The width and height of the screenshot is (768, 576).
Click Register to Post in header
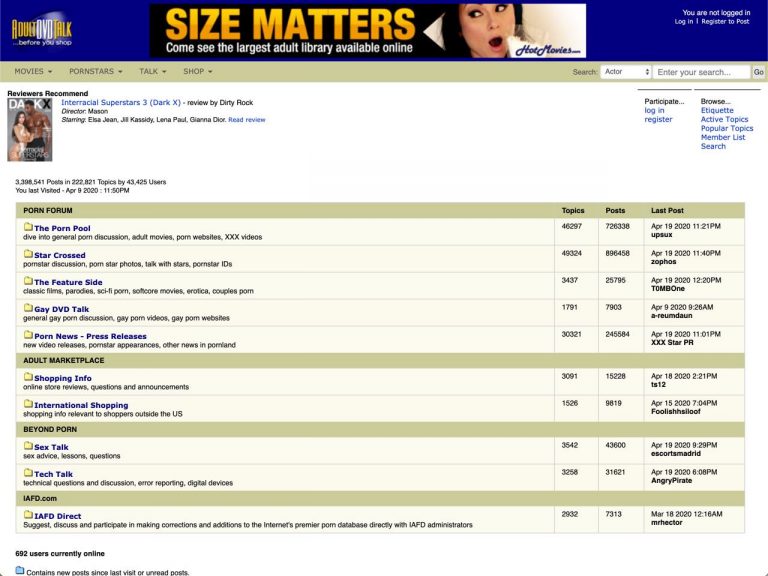tap(725, 22)
